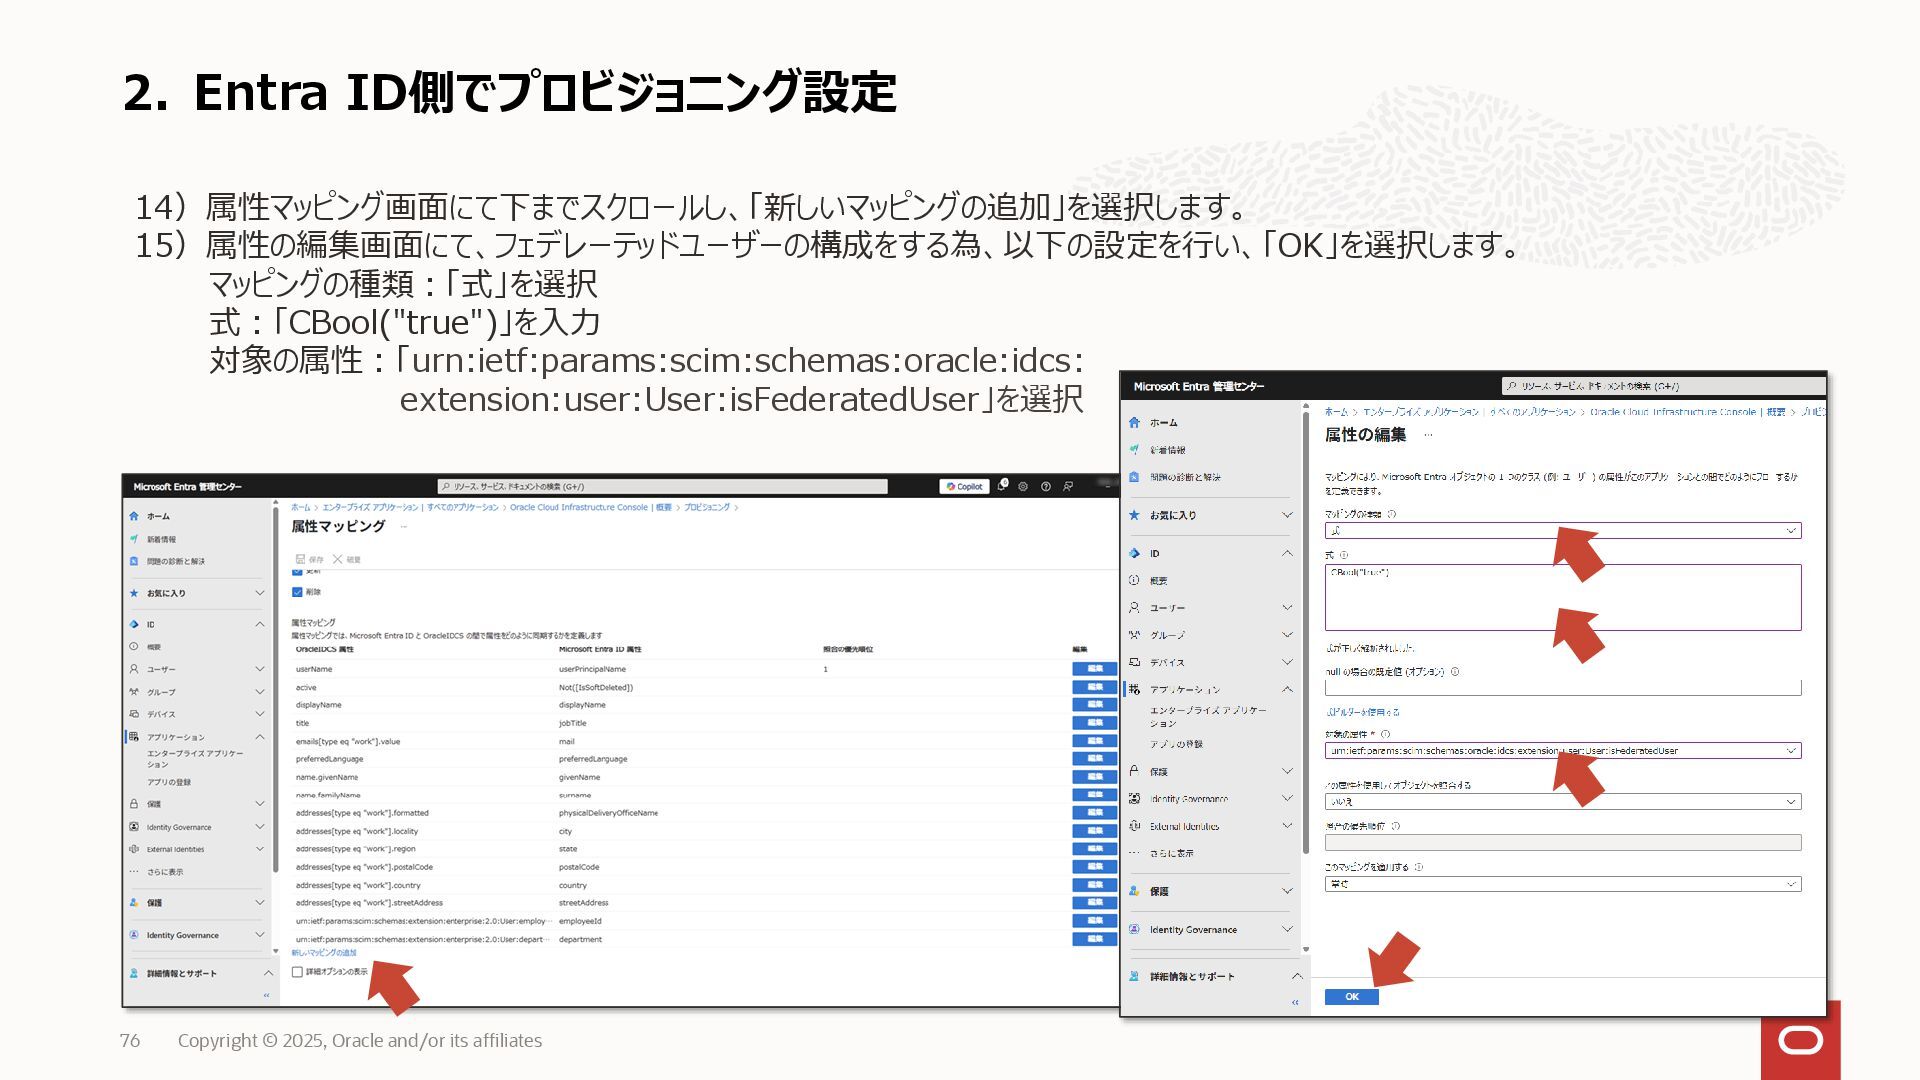Click ユーザー person icon in 属性マッピング window

(x=134, y=669)
